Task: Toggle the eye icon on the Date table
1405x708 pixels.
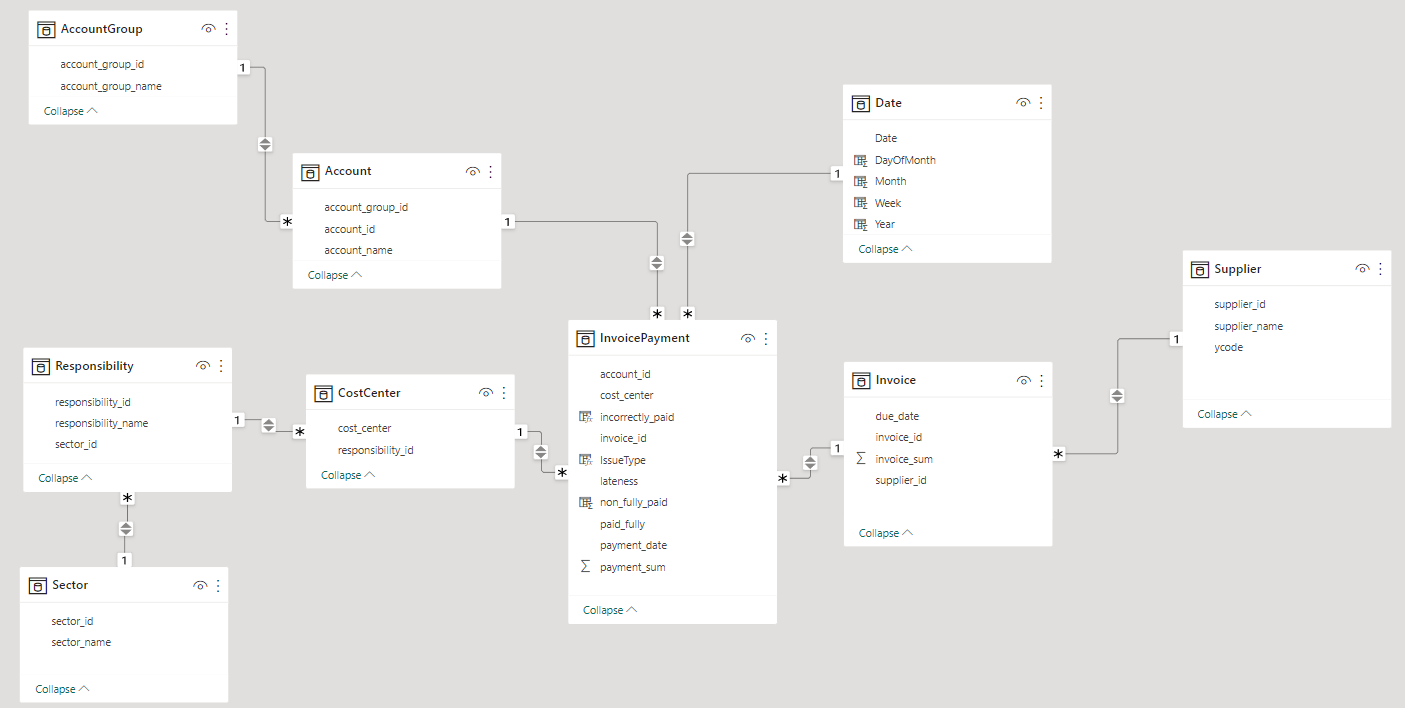Action: click(1023, 102)
